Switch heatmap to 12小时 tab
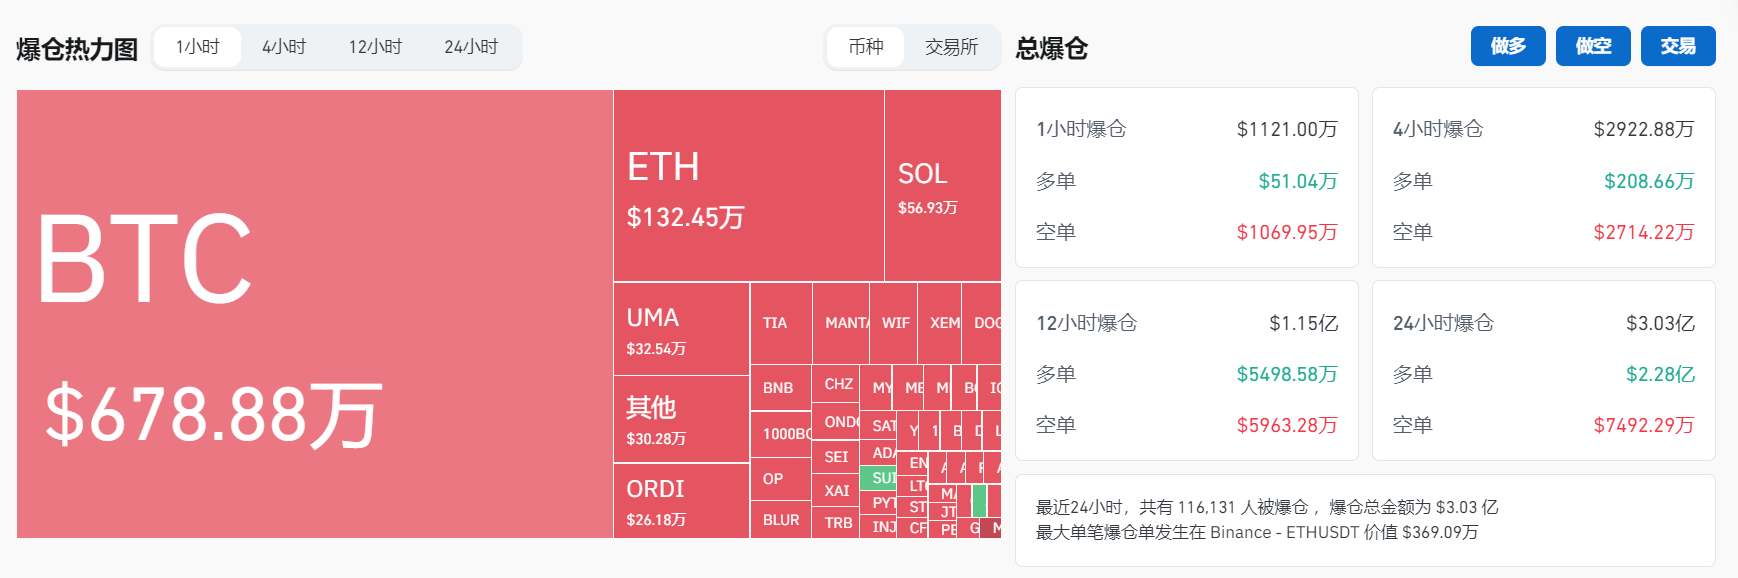Screen dimensions: 1738x578 tap(375, 47)
